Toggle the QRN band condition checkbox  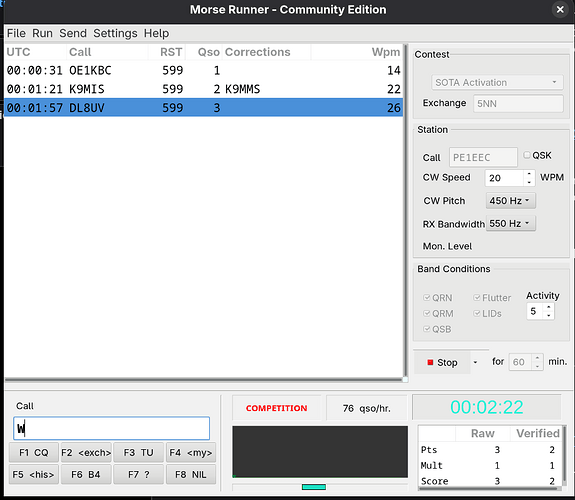426,298
